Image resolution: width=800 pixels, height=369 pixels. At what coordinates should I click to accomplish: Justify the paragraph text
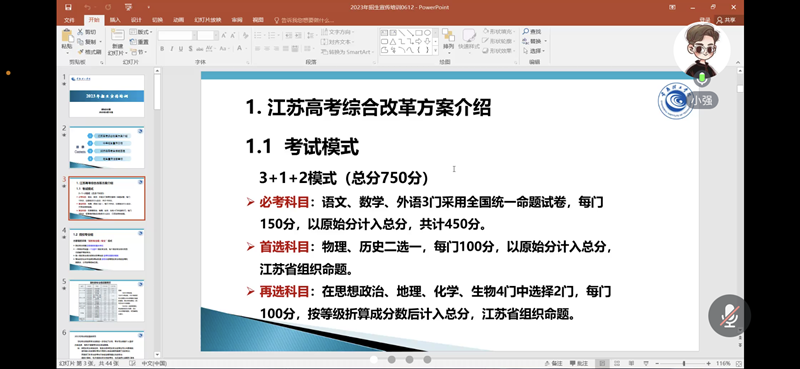(x=287, y=49)
